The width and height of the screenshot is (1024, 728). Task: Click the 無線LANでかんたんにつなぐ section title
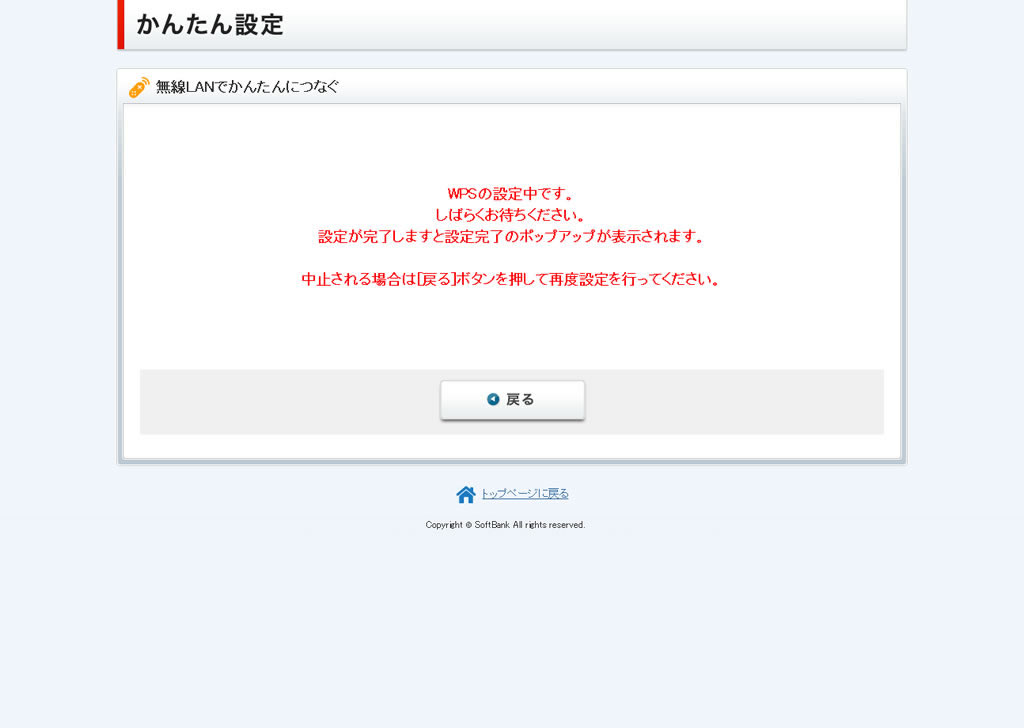click(247, 87)
